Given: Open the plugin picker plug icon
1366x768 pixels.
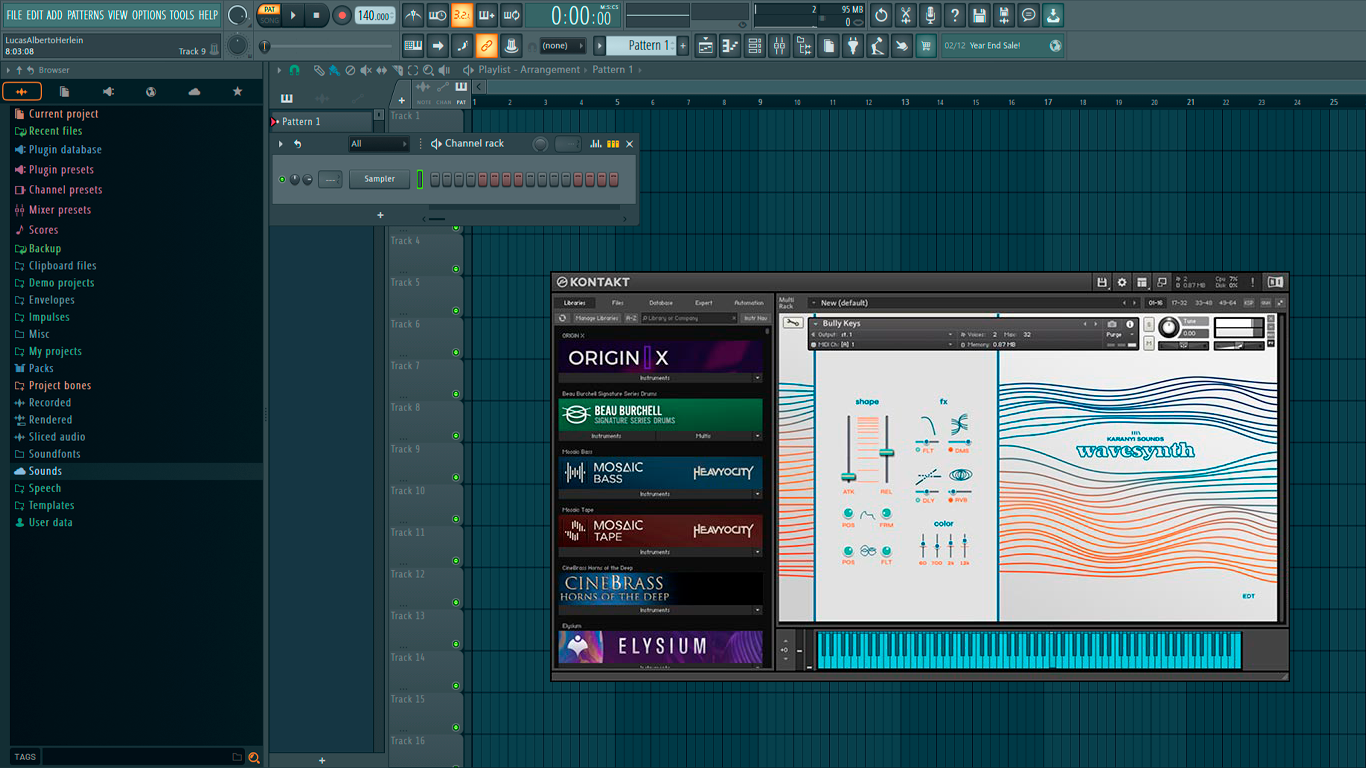Looking at the screenshot, I should coord(853,45).
